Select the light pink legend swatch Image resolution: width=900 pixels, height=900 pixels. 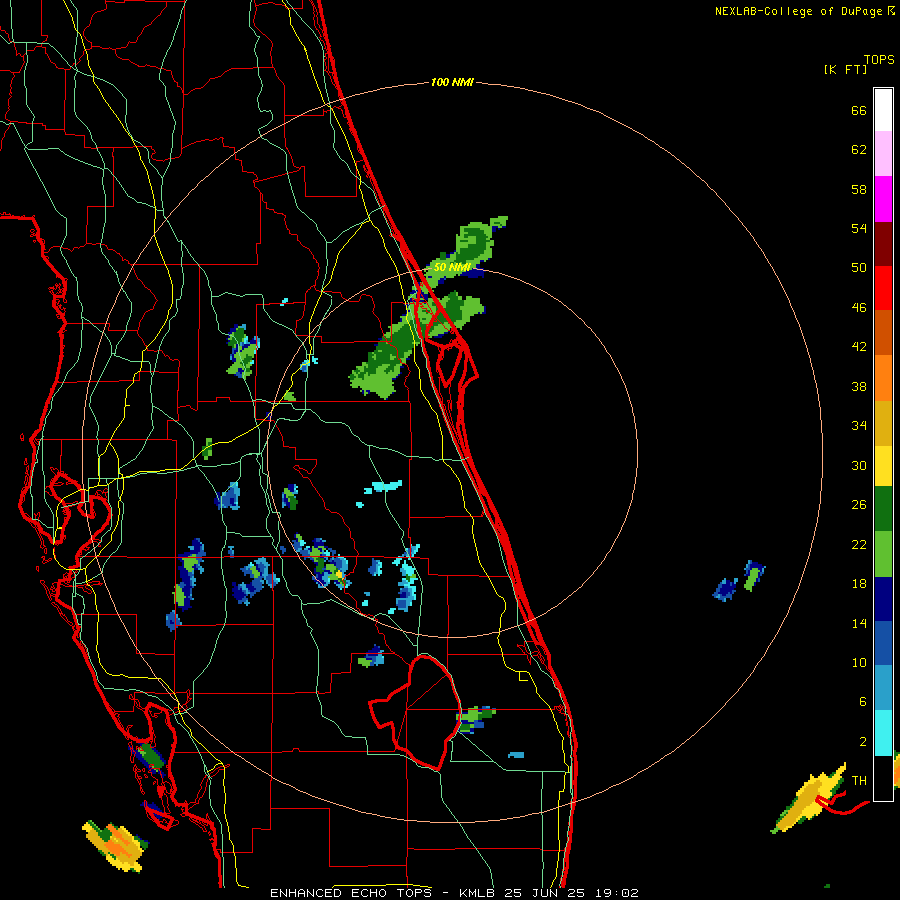pos(883,154)
